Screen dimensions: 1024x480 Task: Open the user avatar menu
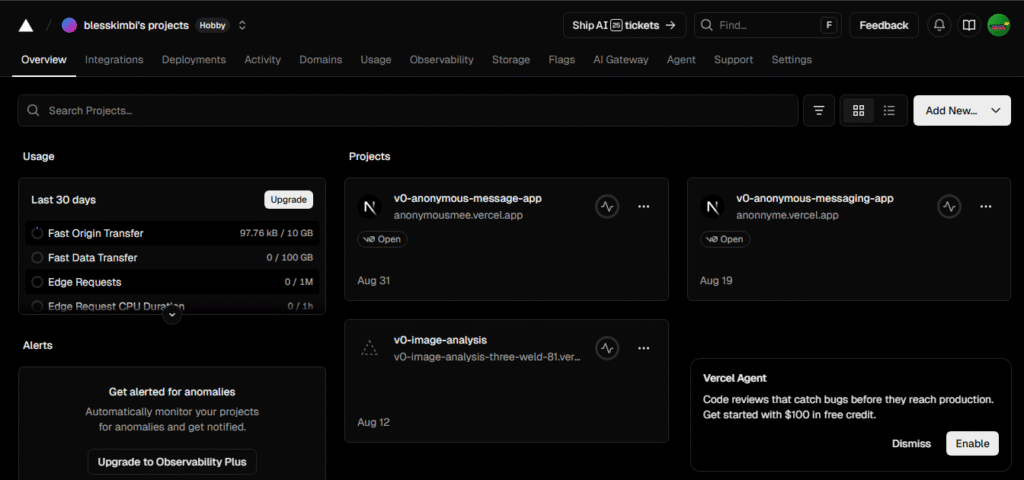(998, 25)
